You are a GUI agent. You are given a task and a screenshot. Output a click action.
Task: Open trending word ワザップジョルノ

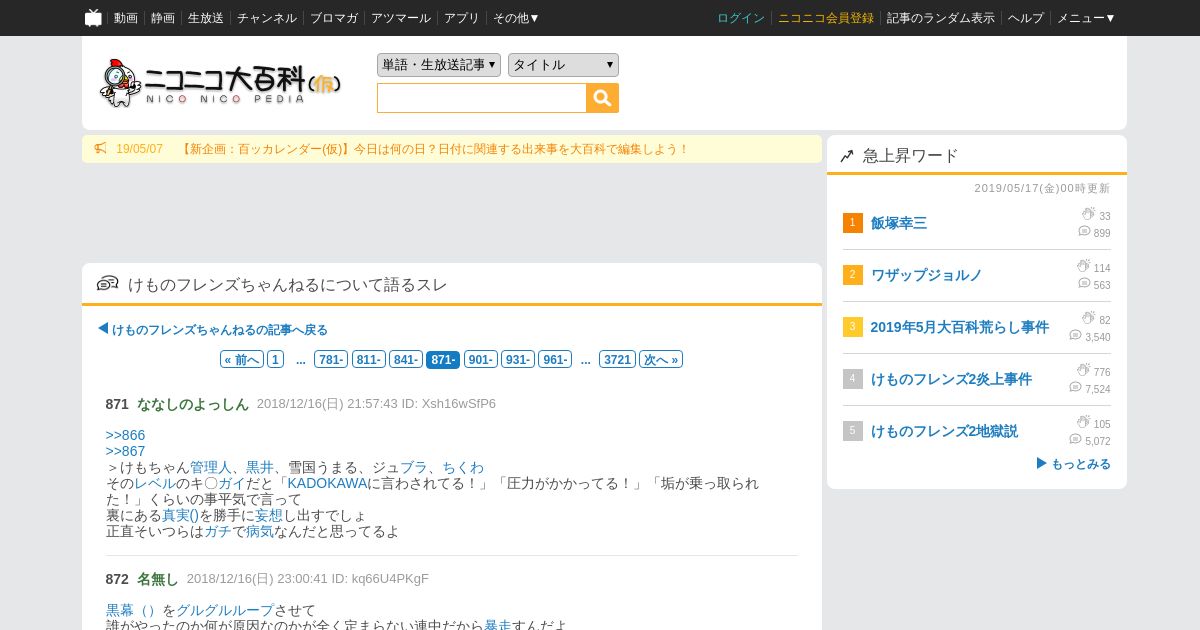coord(926,275)
